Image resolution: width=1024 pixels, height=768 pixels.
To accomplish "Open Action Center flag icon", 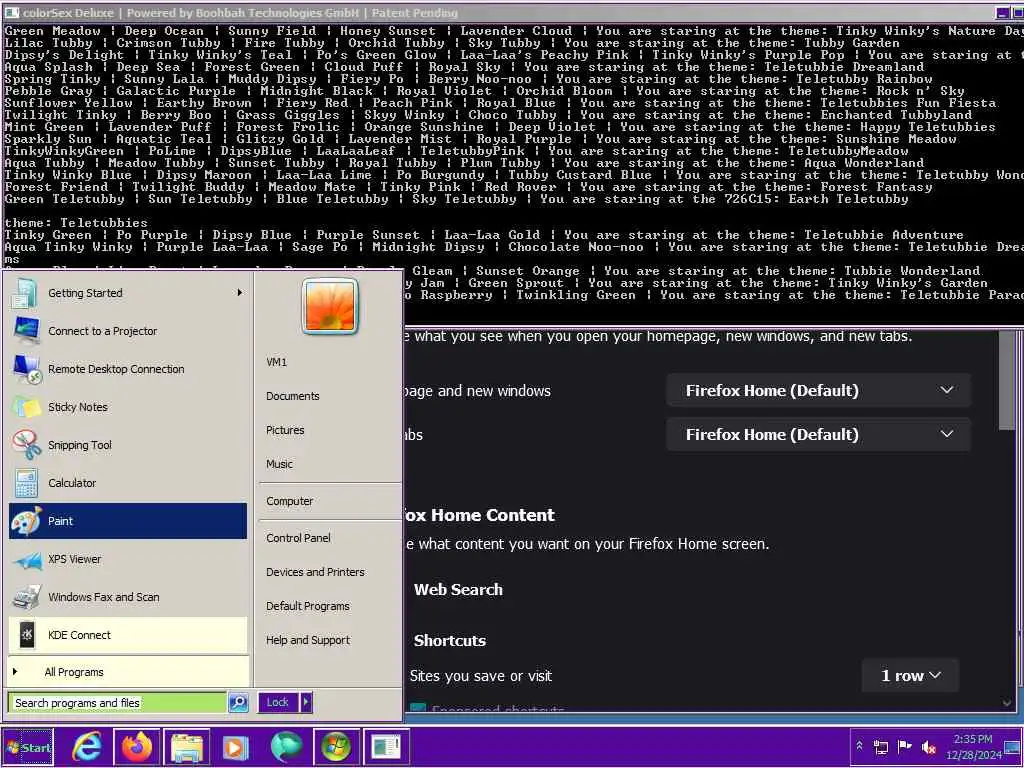I will pos(904,746).
